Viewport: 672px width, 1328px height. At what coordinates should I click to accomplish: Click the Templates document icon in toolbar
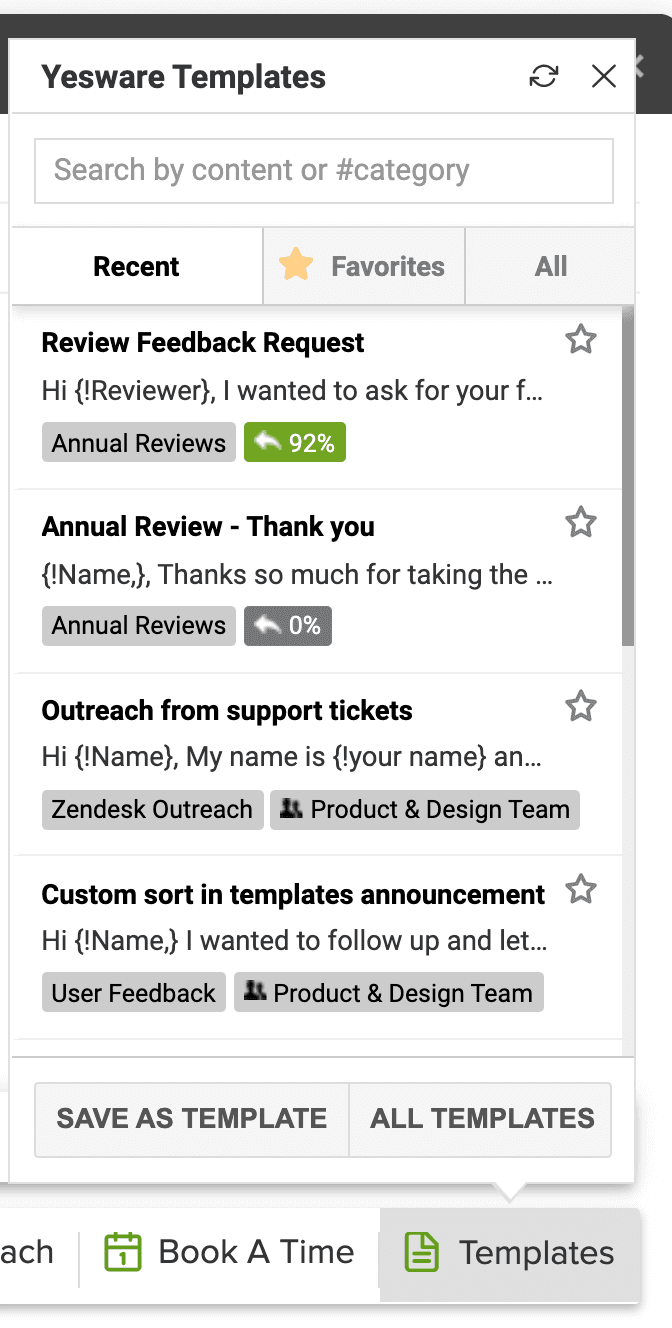click(421, 1252)
